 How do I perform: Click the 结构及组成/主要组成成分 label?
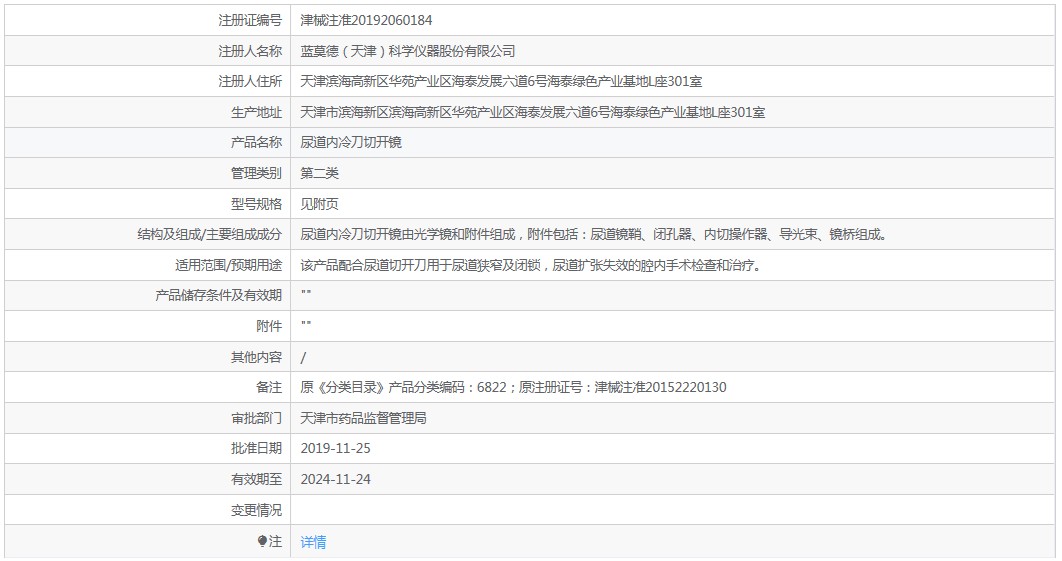(x=209, y=234)
